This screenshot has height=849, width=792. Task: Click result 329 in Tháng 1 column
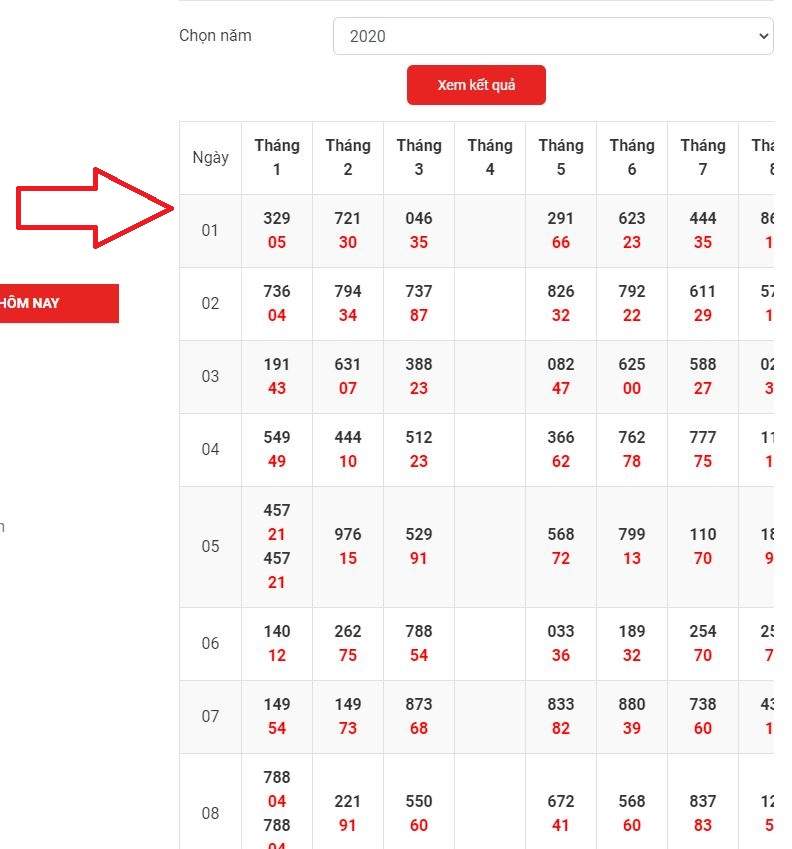277,218
